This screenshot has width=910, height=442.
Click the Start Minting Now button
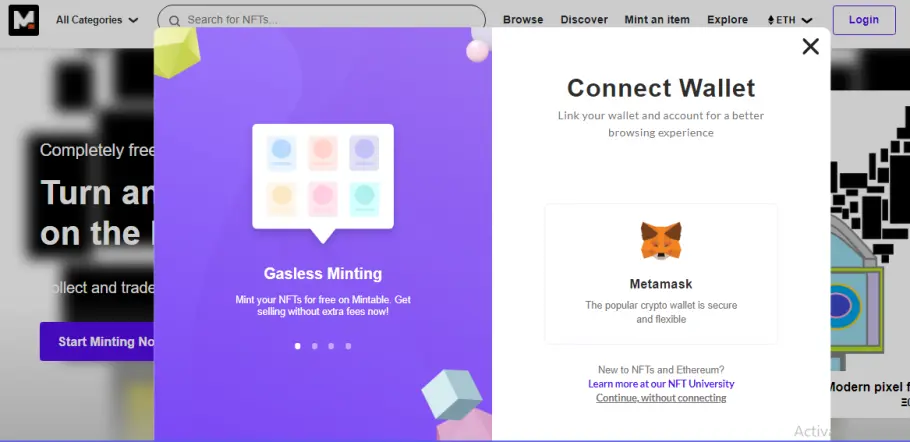pyautogui.click(x=97, y=342)
